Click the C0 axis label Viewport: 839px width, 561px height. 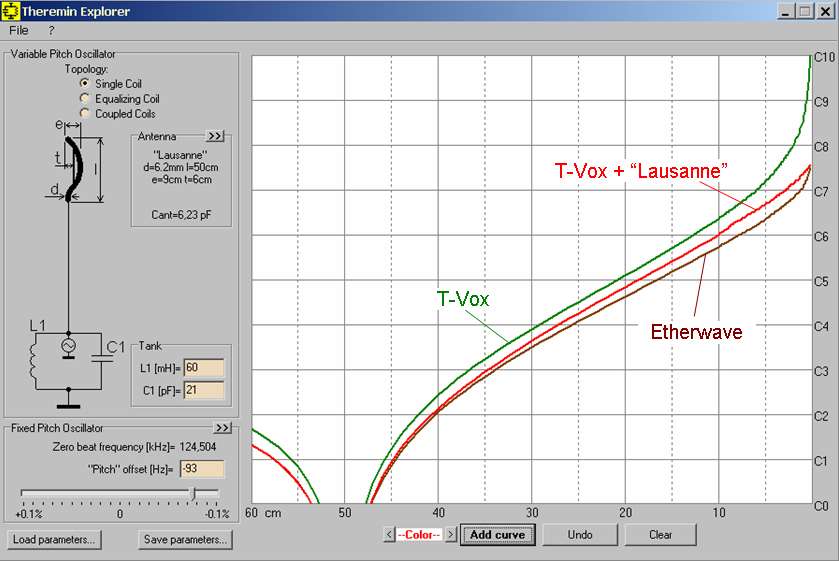(x=821, y=506)
